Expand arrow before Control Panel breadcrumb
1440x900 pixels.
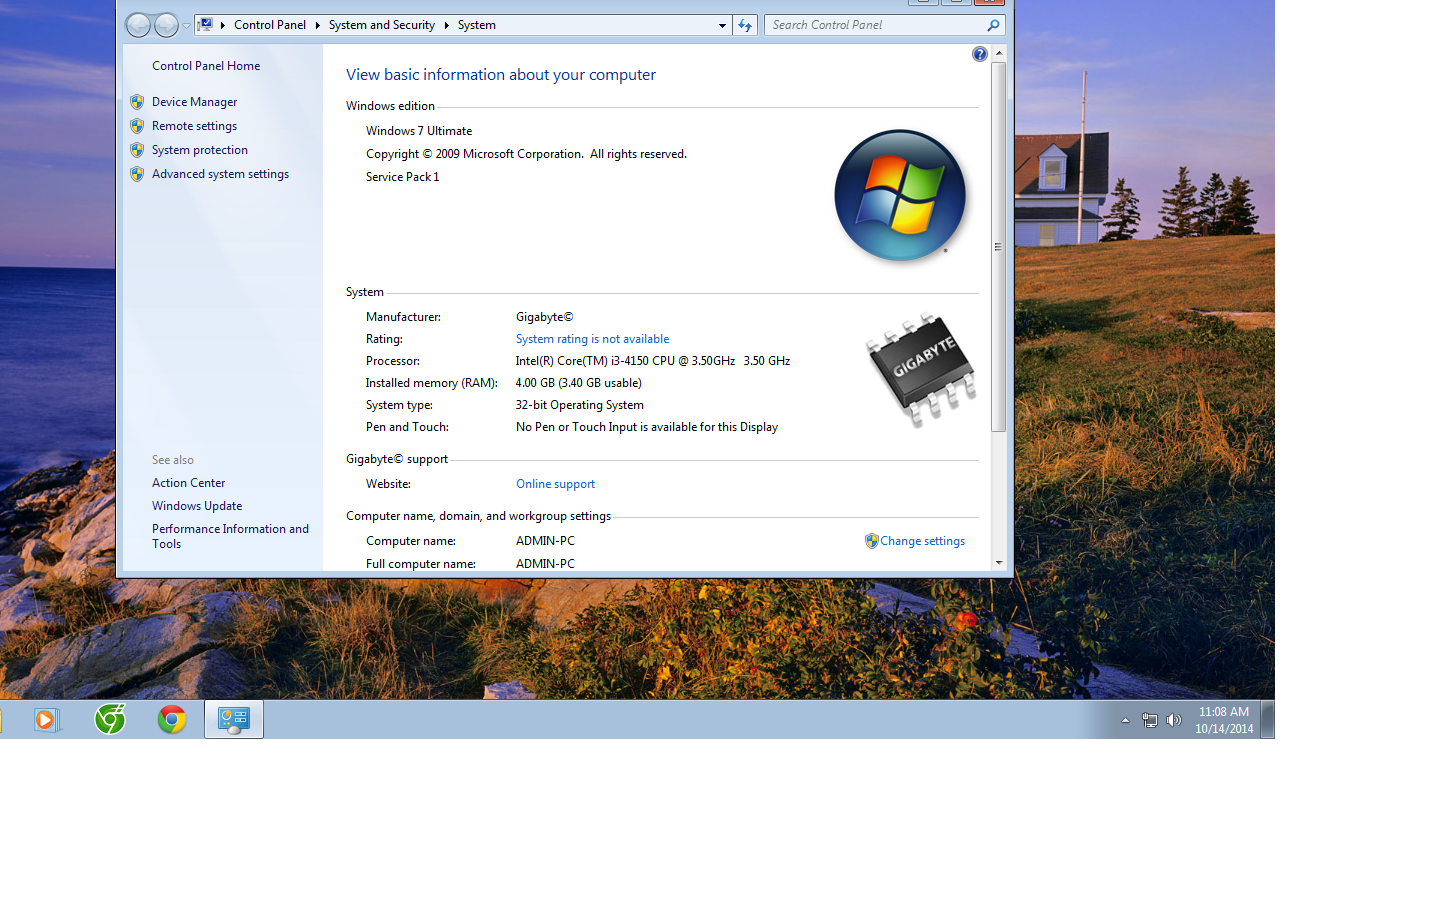pyautogui.click(x=223, y=25)
